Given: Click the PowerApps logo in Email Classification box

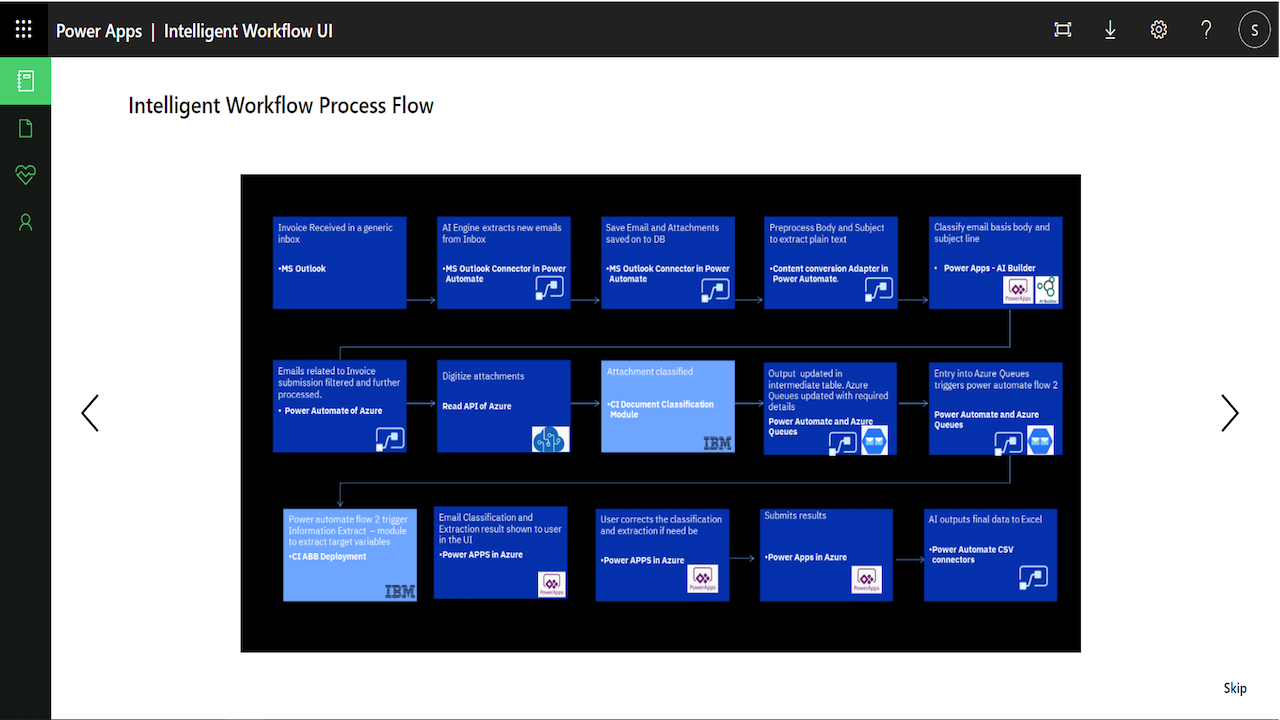Looking at the screenshot, I should point(552,585).
